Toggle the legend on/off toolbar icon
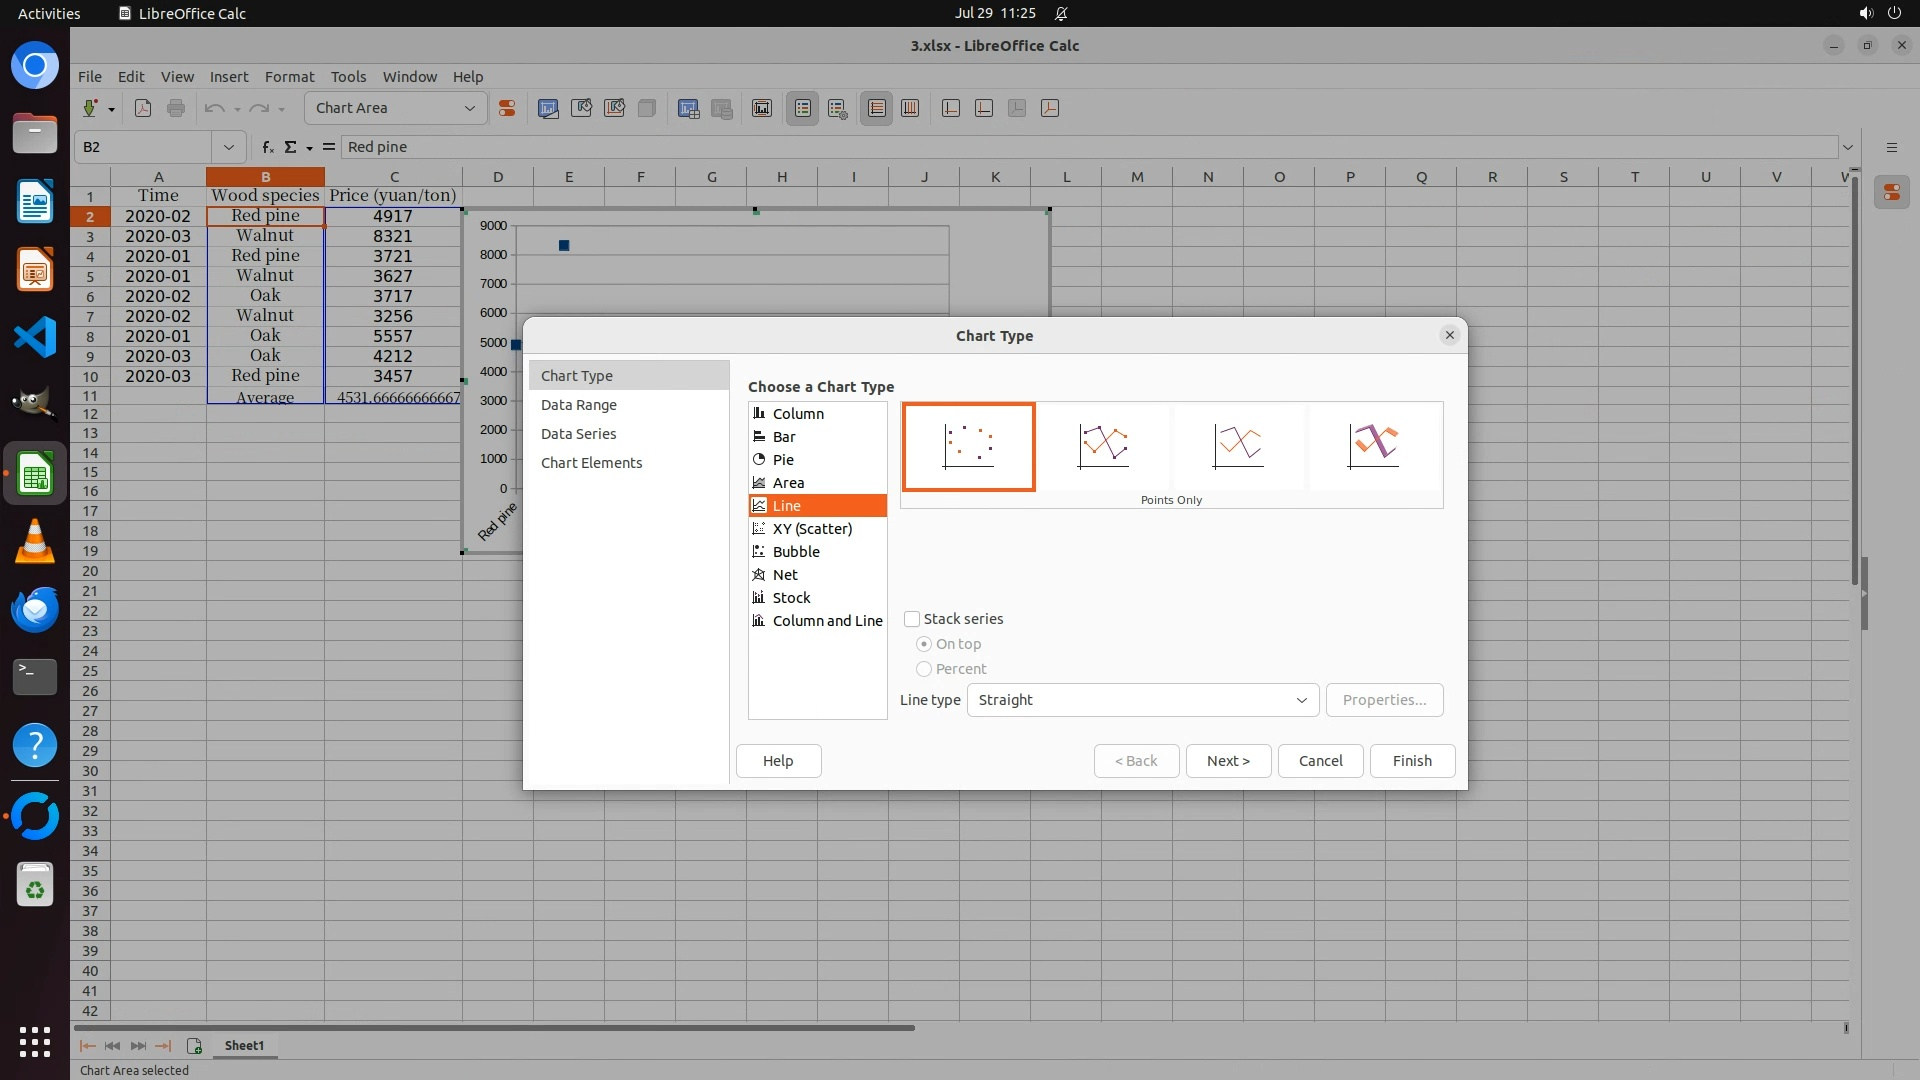 point(803,108)
